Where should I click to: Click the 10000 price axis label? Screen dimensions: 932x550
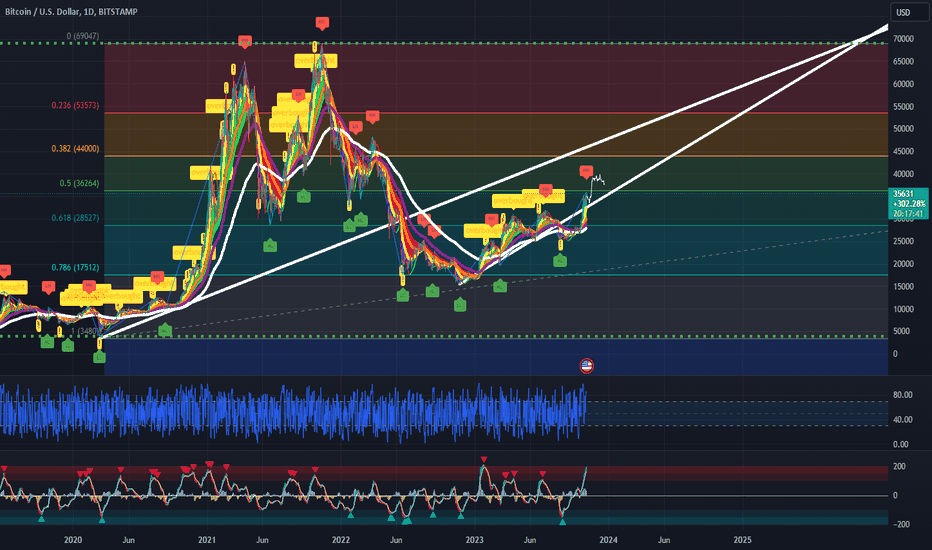pos(903,309)
